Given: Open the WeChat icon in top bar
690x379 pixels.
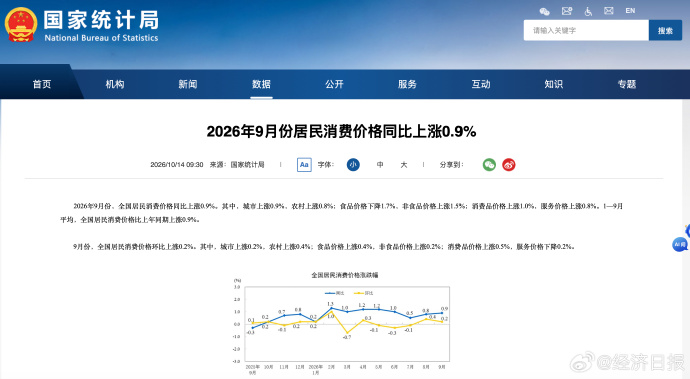Looking at the screenshot, I should (x=544, y=11).
